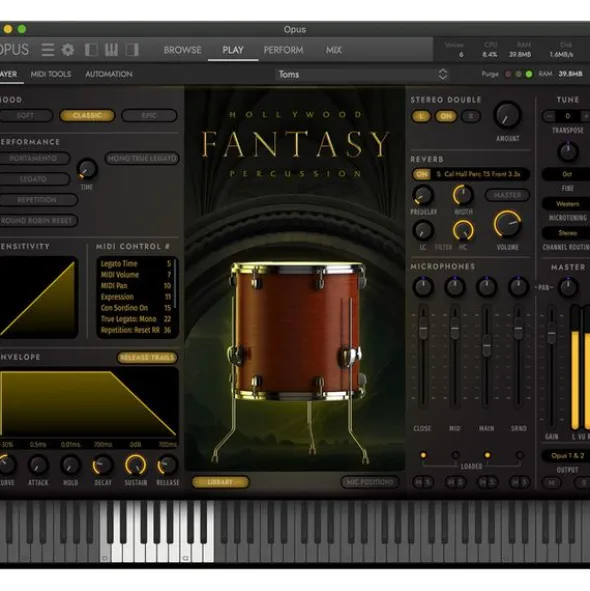Switch to the Play tab
Screen dimensions: 590x591
point(233,50)
